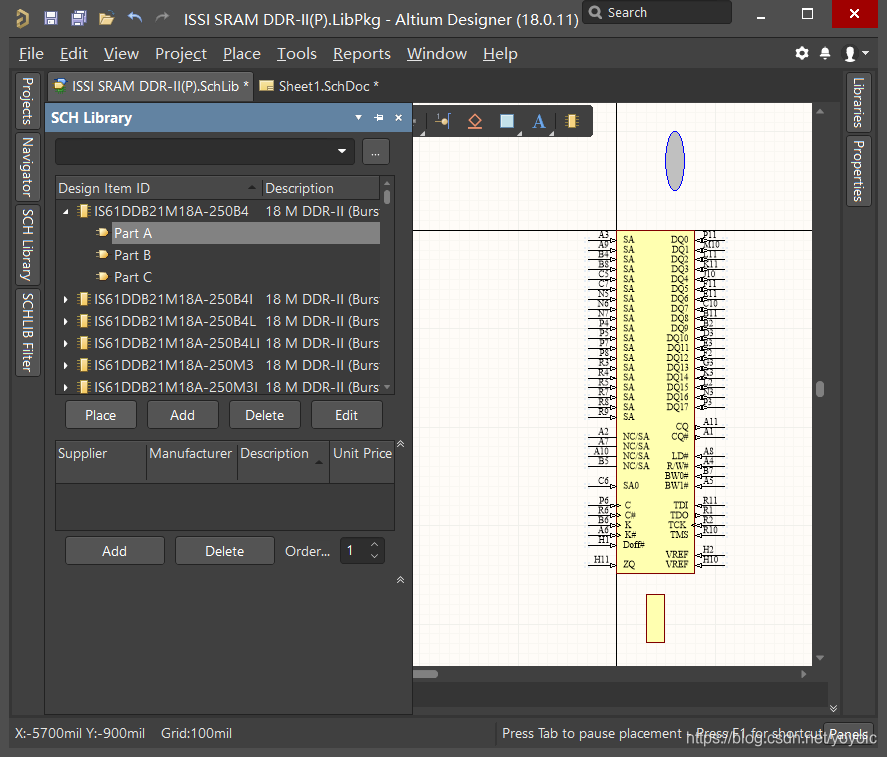Collapse the lower section double chevron
Viewport: 887px width, 757px height.
coord(401,579)
